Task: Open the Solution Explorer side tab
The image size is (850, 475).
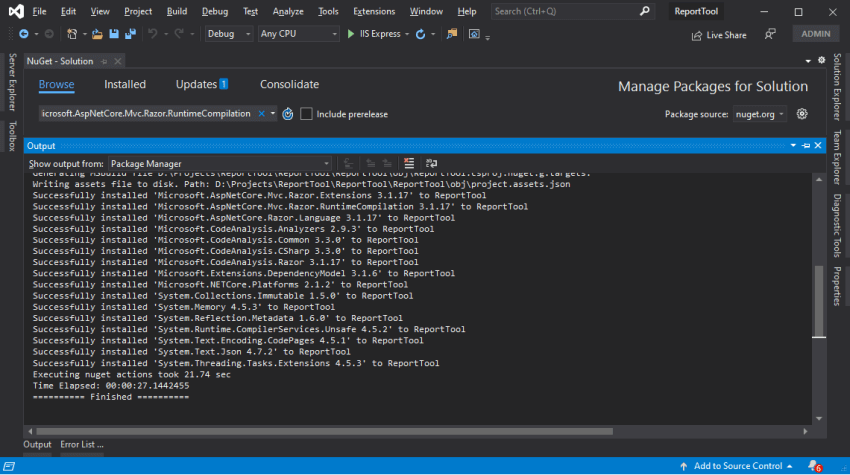Action: 838,87
